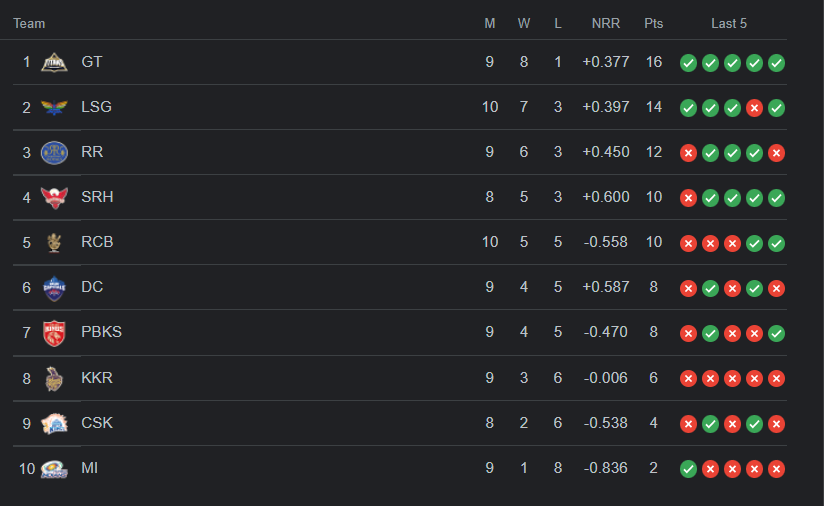Open the PBKS team name link
The height and width of the screenshot is (506, 824).
[x=101, y=332]
